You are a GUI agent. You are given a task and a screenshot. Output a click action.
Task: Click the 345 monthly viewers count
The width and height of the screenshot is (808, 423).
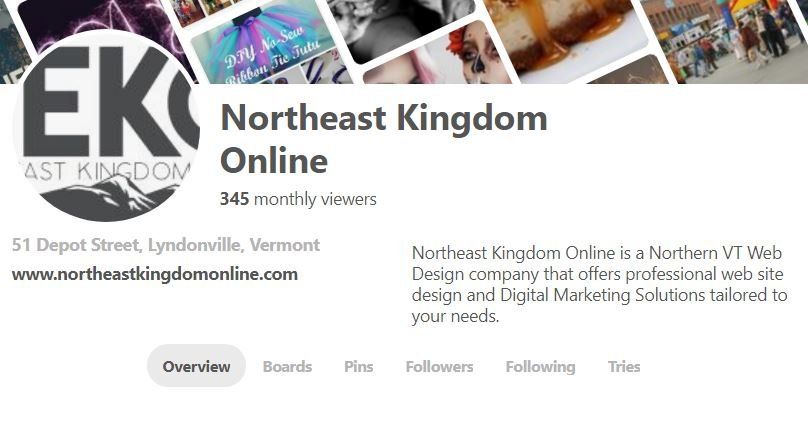point(298,199)
